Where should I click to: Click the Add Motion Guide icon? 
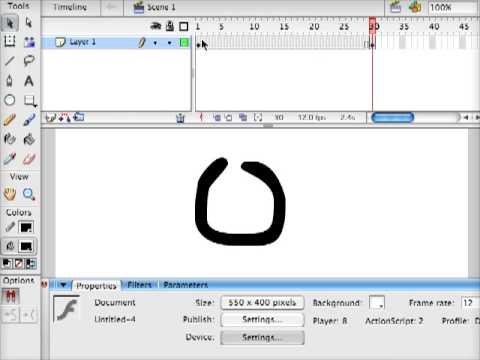(x=65, y=117)
